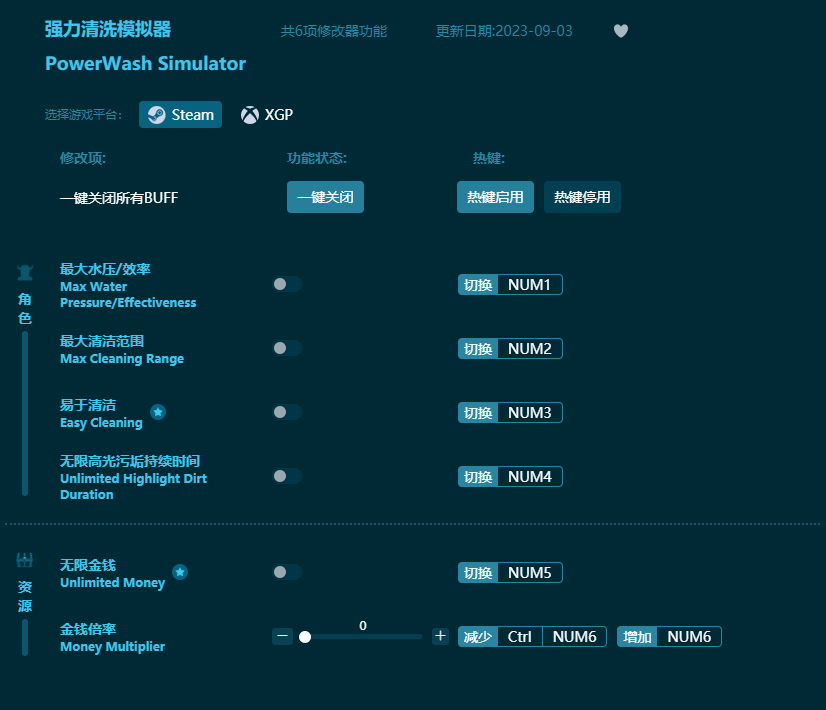Click the NUM5 hotkey field
The image size is (826, 710).
pyautogui.click(x=530, y=573)
